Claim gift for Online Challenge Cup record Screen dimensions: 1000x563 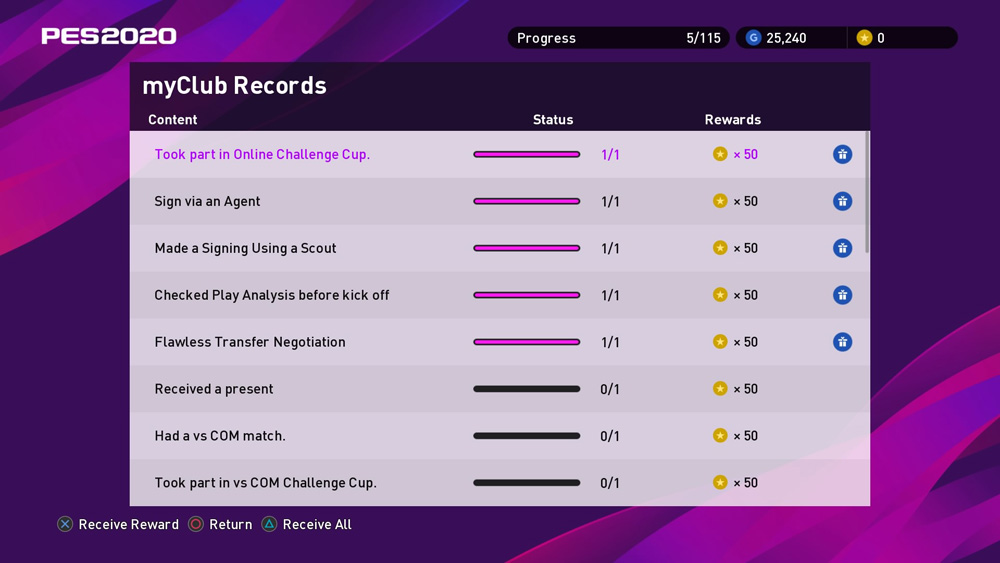(842, 154)
